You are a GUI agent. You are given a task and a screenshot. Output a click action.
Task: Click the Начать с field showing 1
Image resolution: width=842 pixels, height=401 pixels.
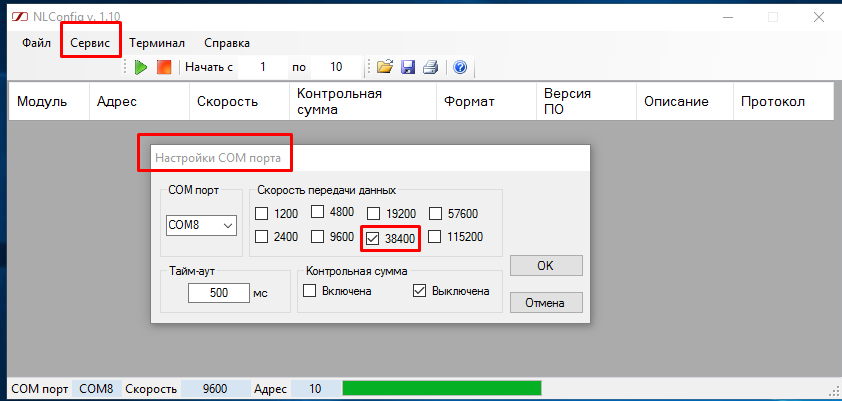[x=263, y=67]
